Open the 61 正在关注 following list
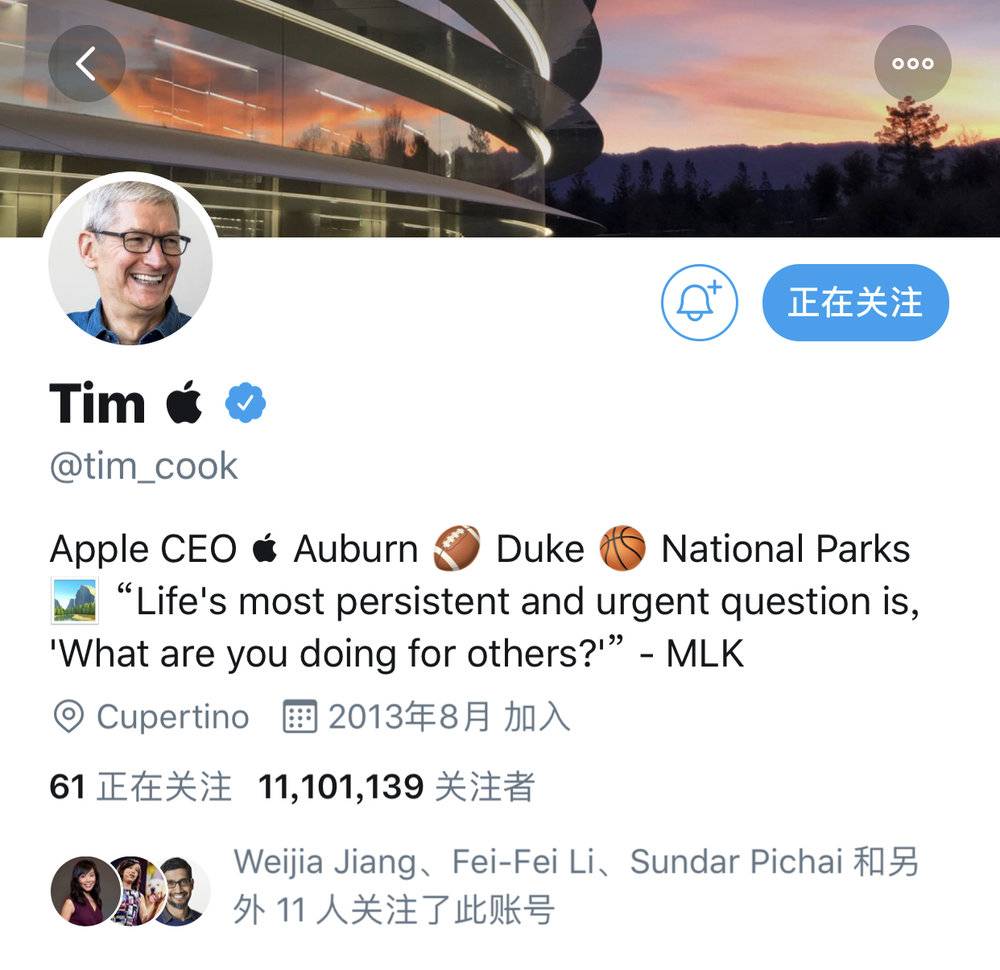This screenshot has width=1000, height=970. point(140,786)
